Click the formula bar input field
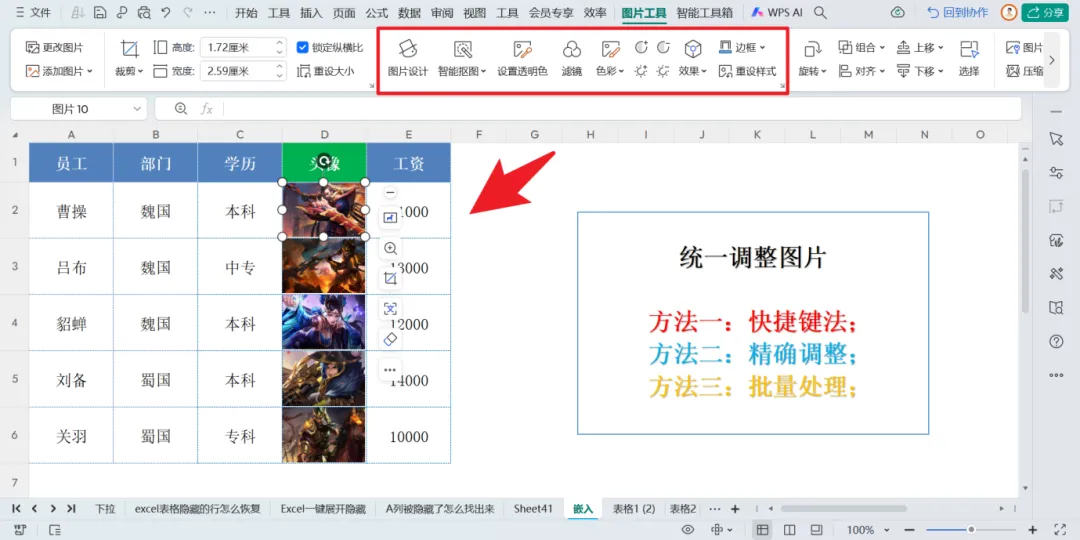This screenshot has height=540, width=1080. (x=620, y=109)
